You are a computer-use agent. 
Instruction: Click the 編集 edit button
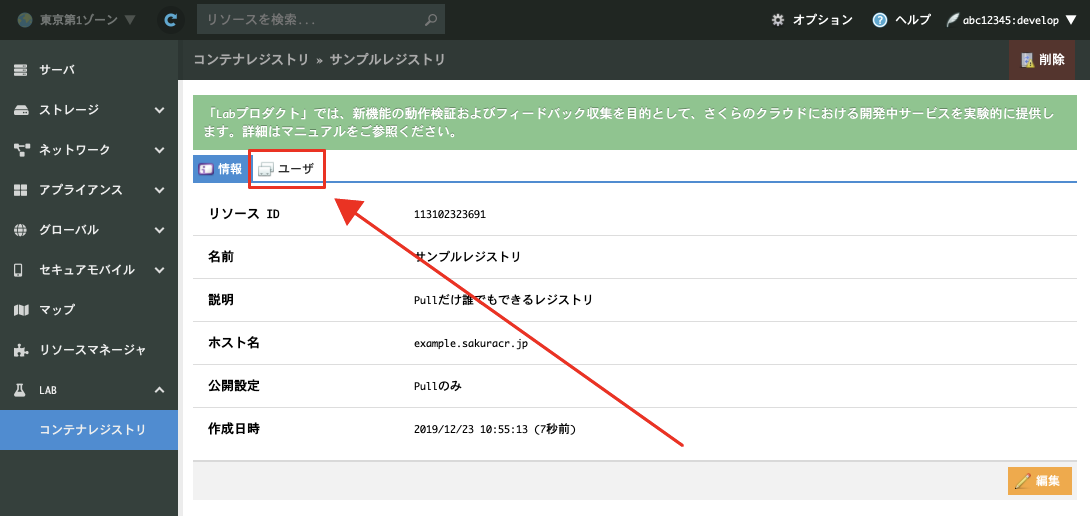tap(1039, 481)
